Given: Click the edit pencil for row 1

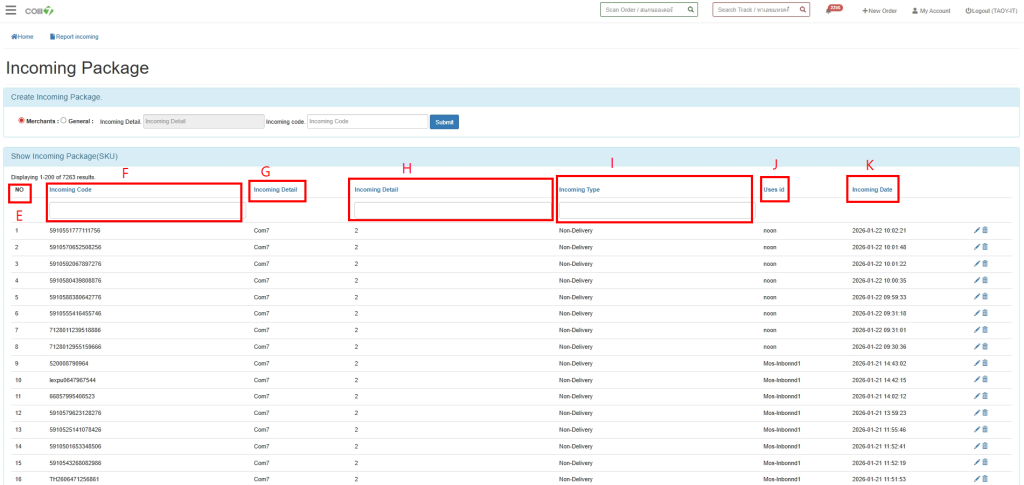Looking at the screenshot, I should pyautogui.click(x=977, y=230).
